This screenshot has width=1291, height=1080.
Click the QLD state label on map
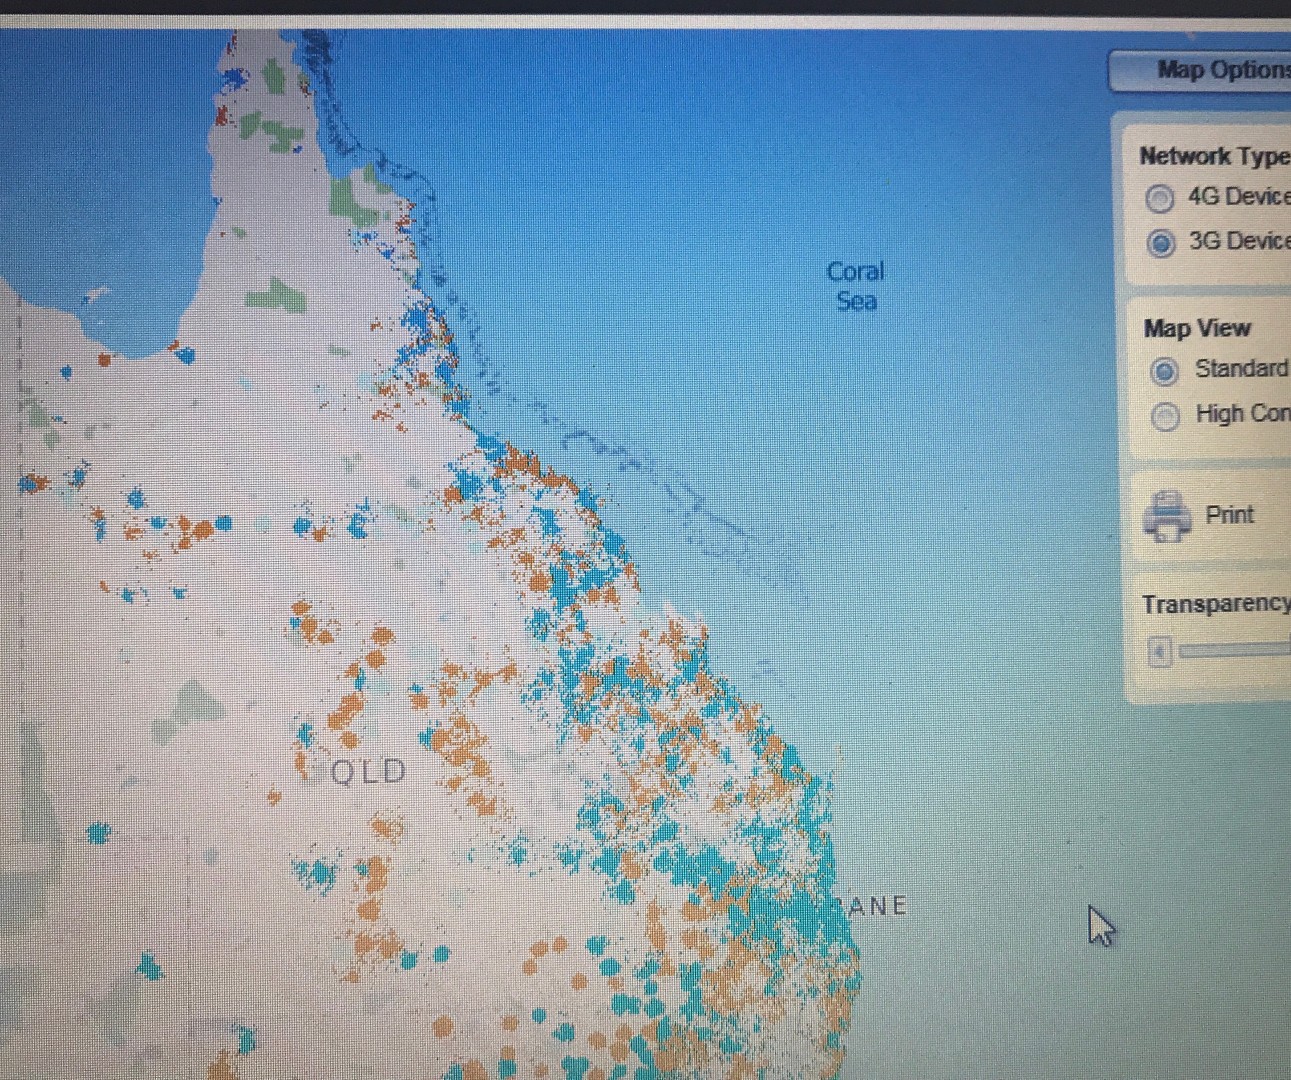368,772
